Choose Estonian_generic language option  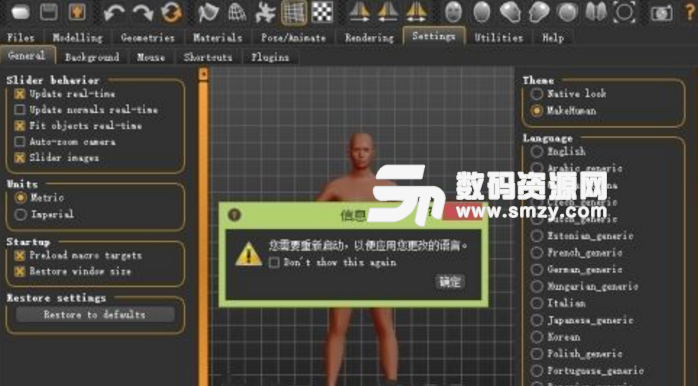[537, 236]
